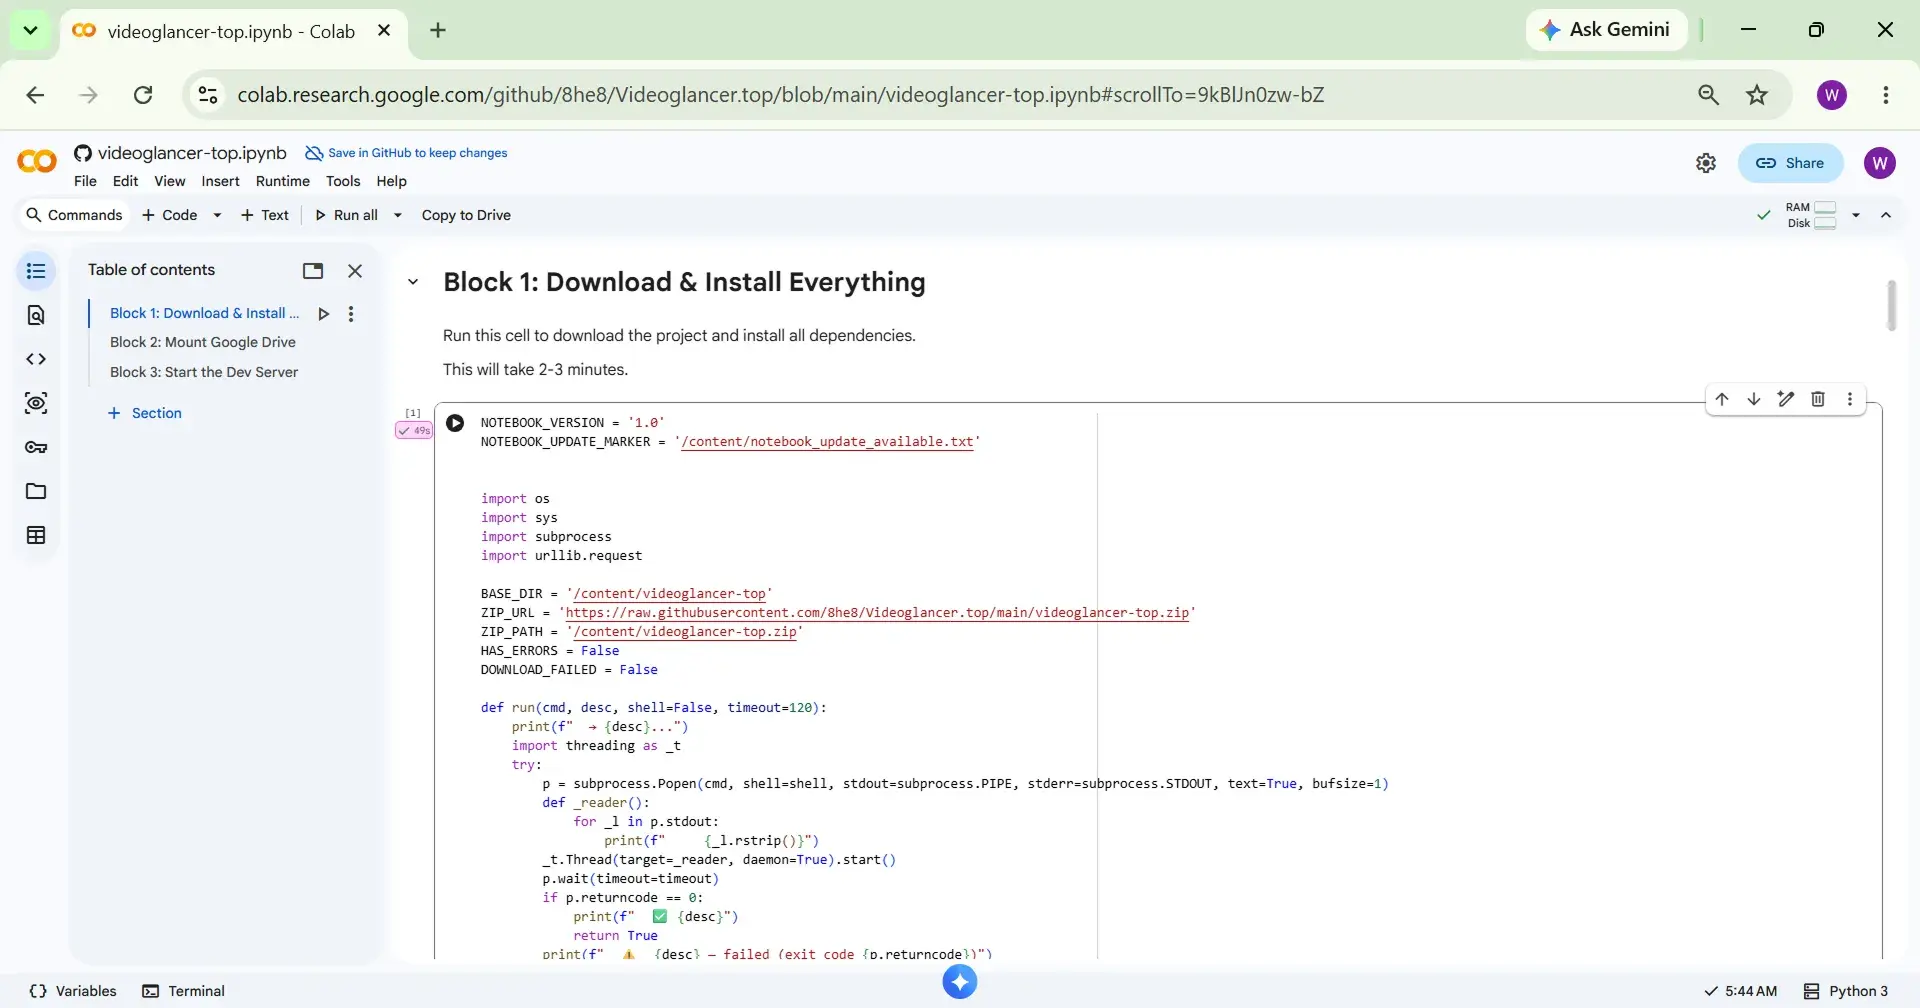This screenshot has width=1920, height=1008.
Task: Open more cell actions three-dot menu
Action: [1850, 399]
